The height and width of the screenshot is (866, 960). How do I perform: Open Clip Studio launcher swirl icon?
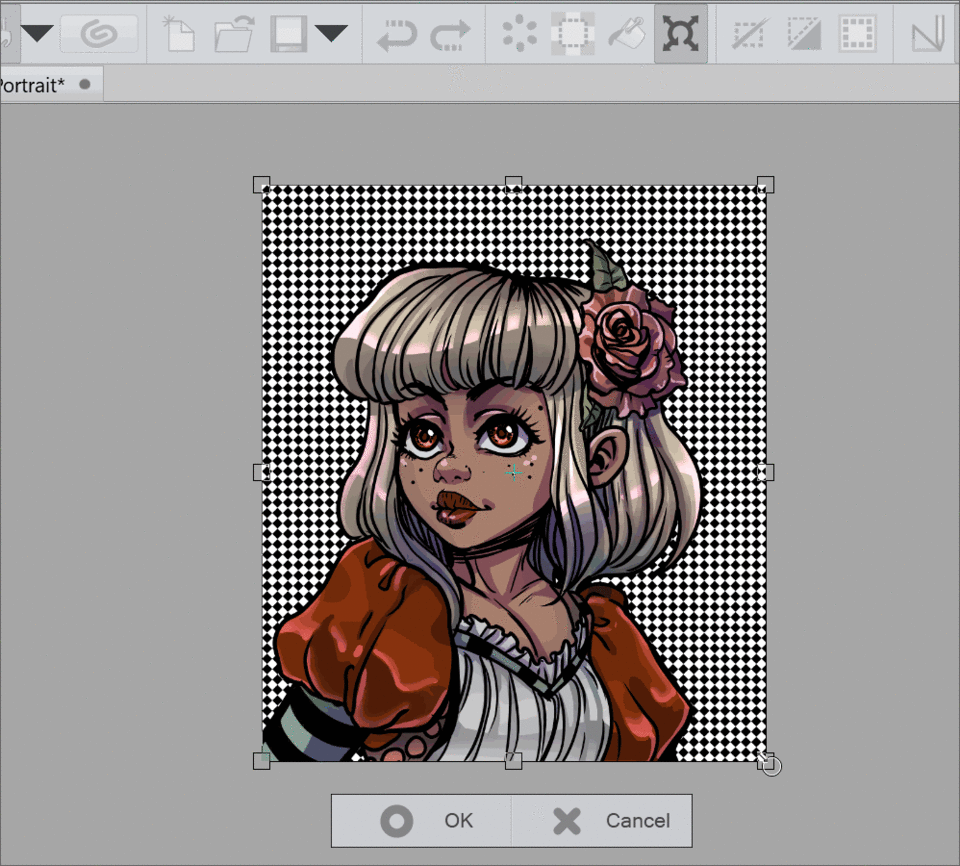(99, 33)
